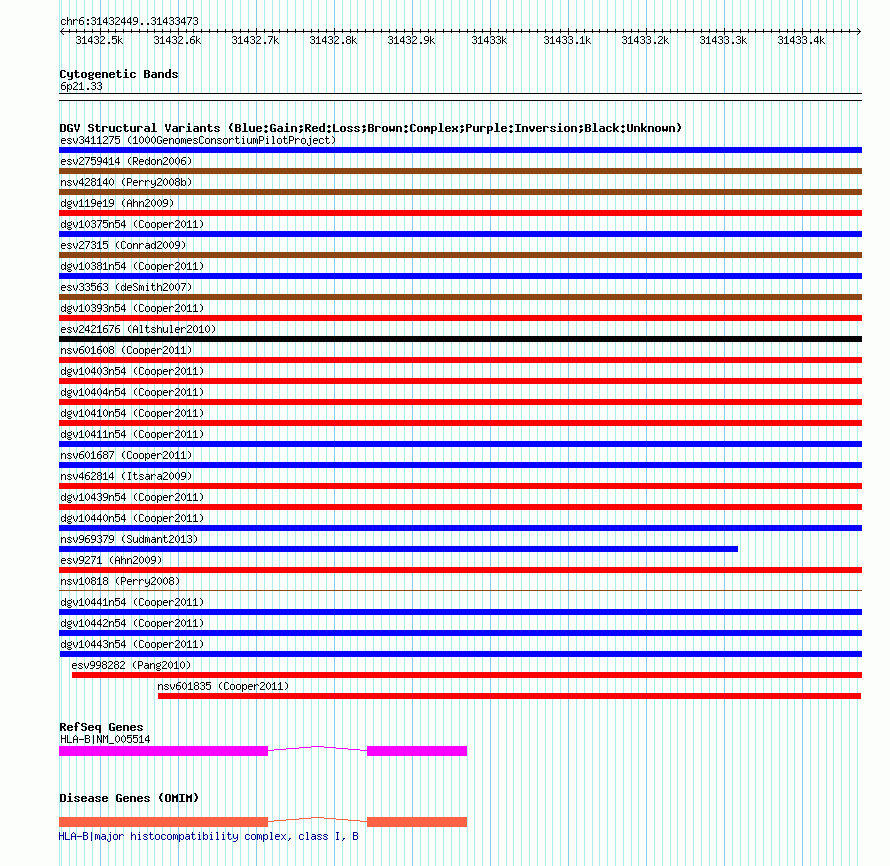Select the esv33563 (deSmith2007) label
The width and height of the screenshot is (890, 866).
(x=126, y=287)
